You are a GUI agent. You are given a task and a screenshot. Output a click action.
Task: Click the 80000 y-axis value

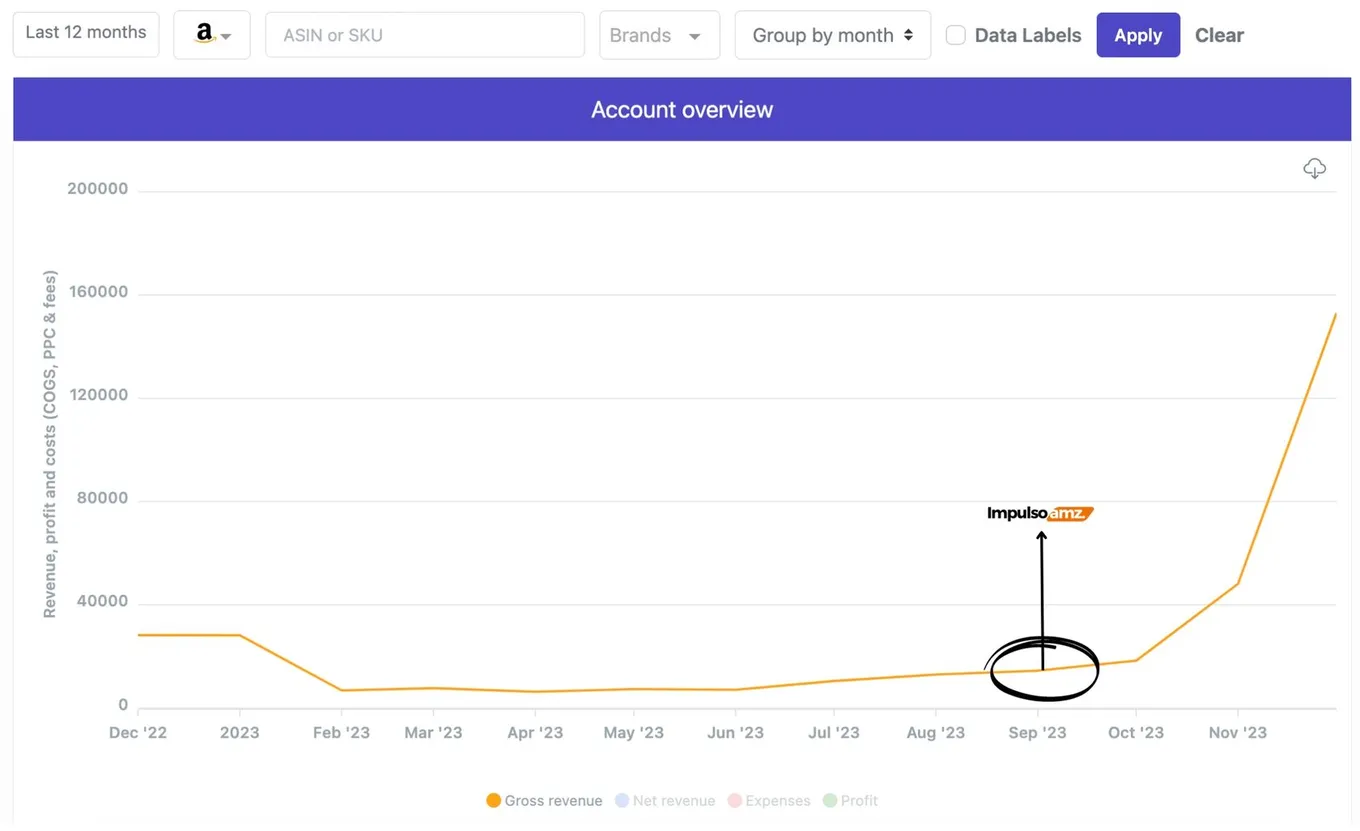click(103, 497)
